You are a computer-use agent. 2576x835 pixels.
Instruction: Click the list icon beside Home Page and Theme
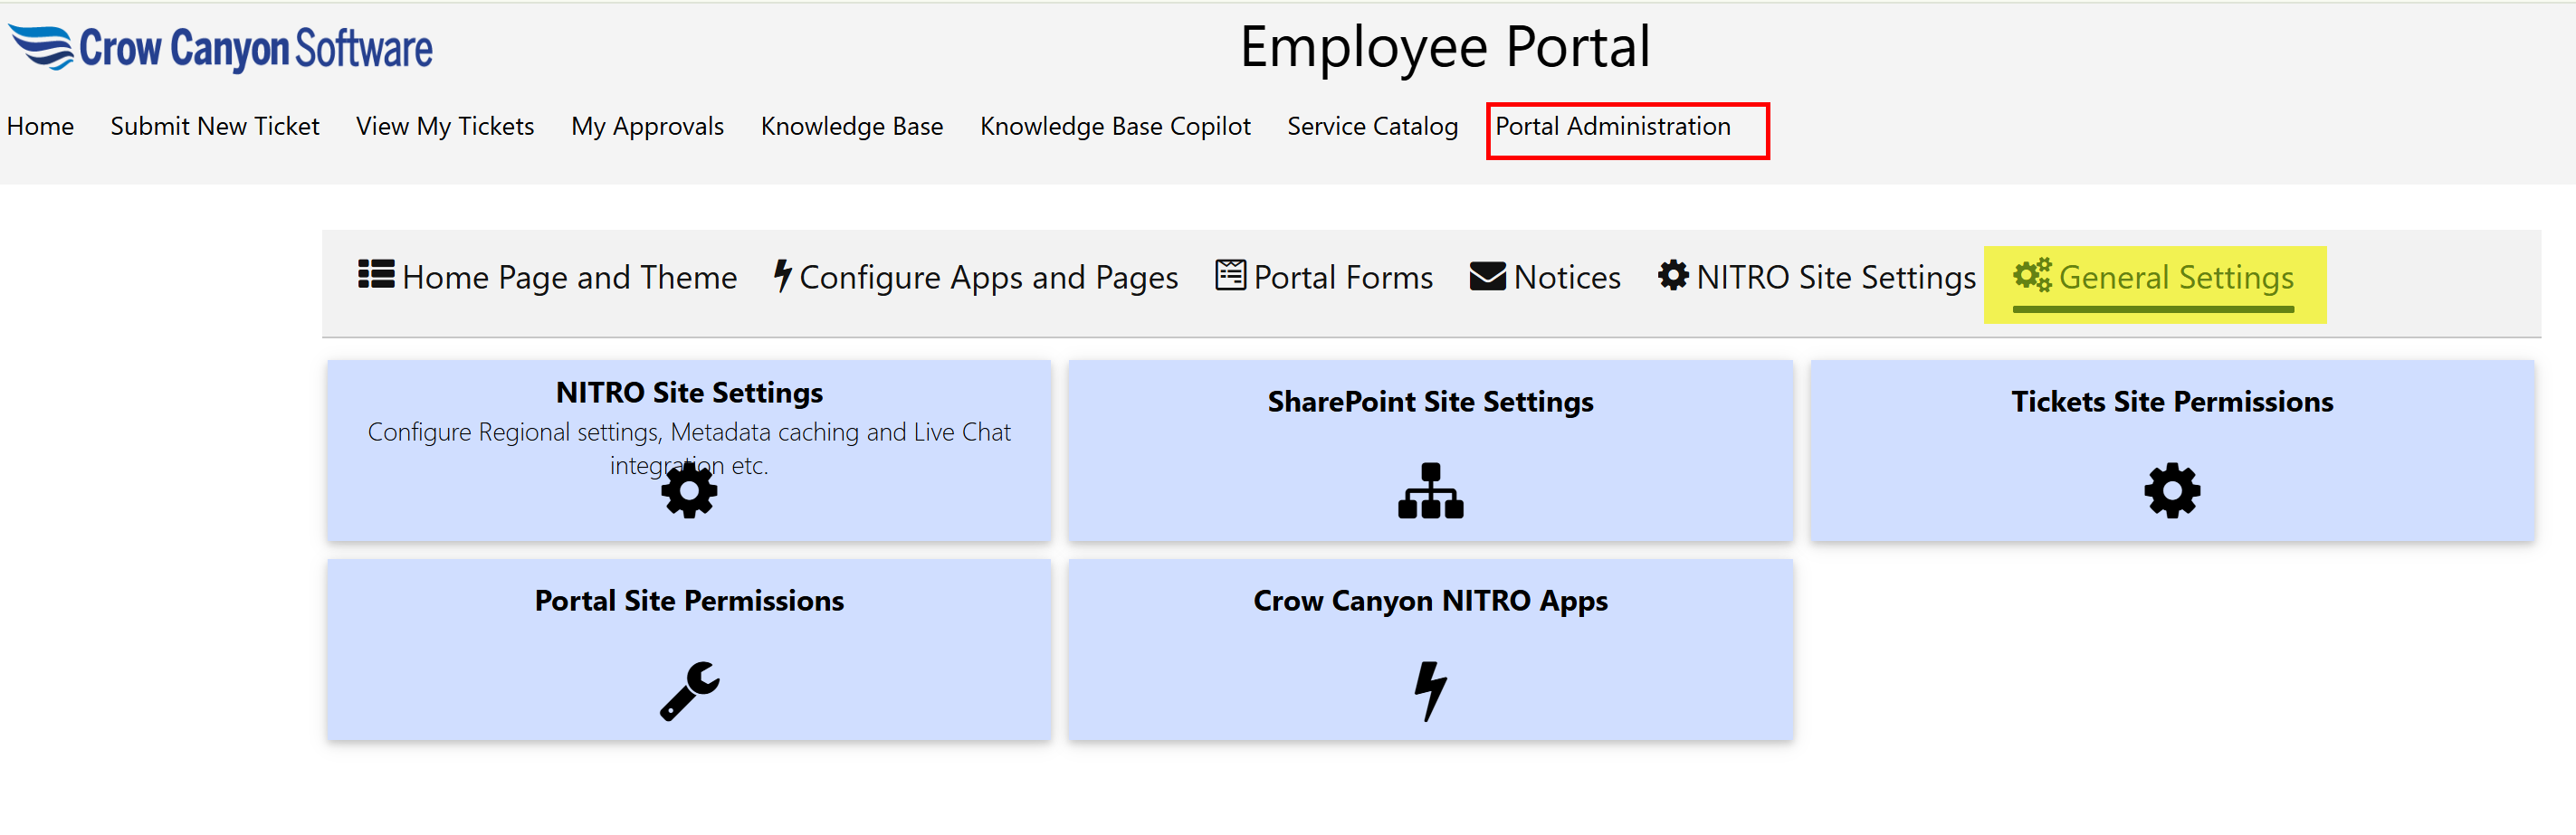[x=376, y=274]
